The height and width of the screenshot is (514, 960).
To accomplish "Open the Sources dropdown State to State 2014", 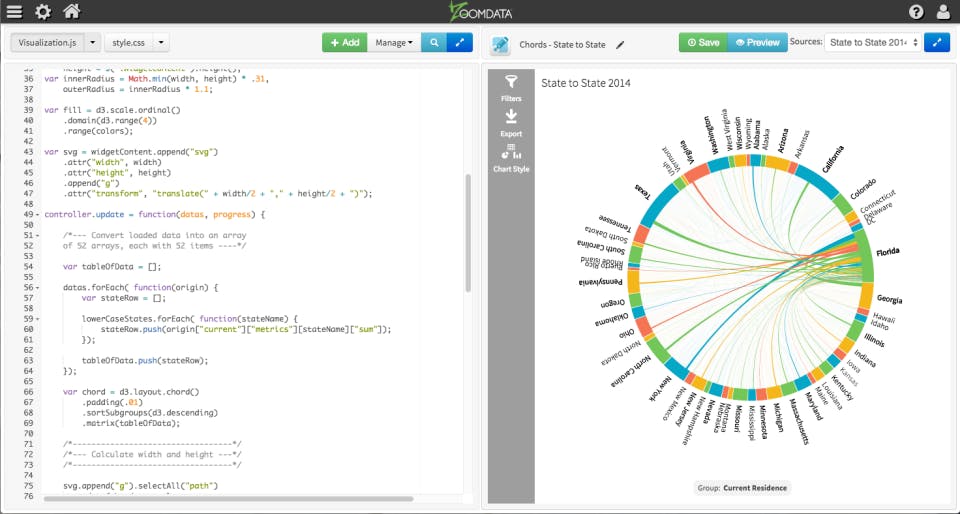I will [x=872, y=42].
